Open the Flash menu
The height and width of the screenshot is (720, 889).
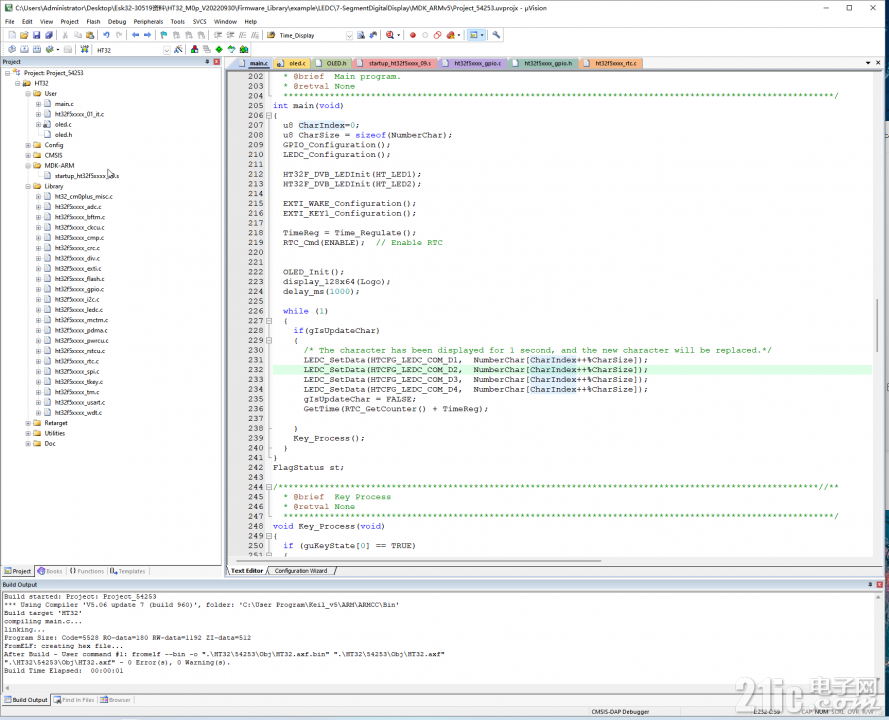coord(93,22)
